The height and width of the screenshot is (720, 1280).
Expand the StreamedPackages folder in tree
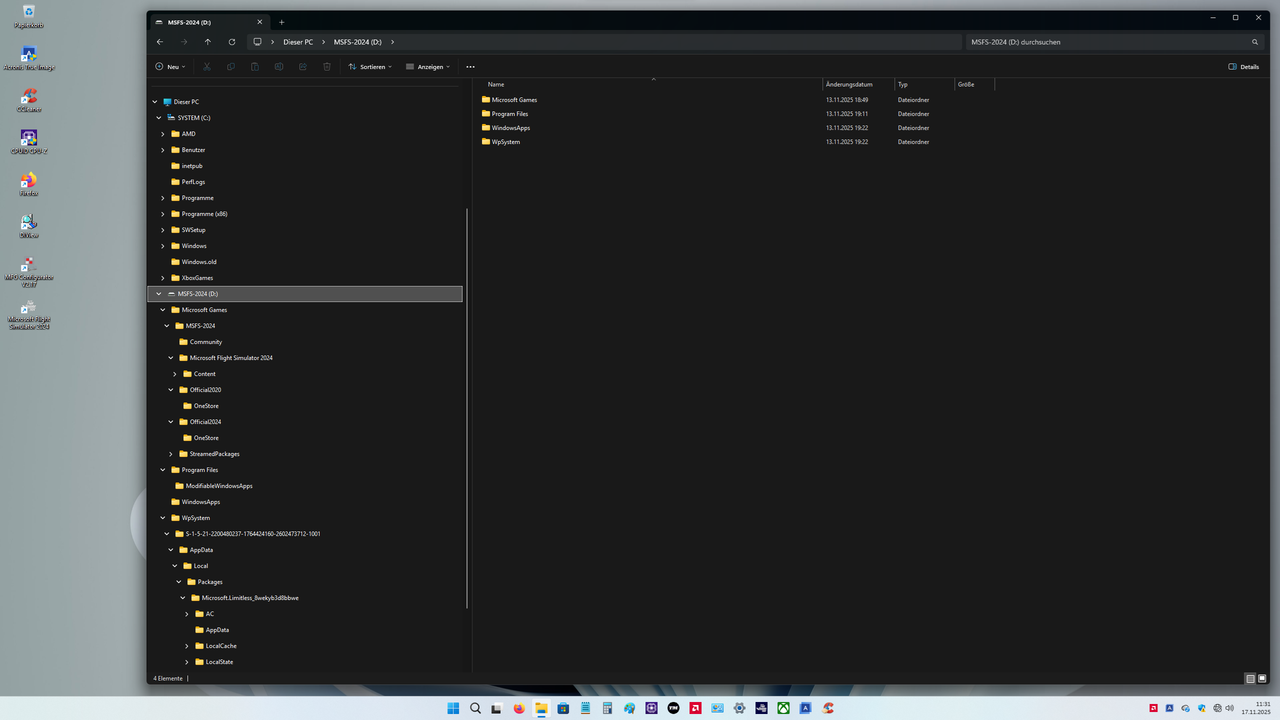click(171, 454)
